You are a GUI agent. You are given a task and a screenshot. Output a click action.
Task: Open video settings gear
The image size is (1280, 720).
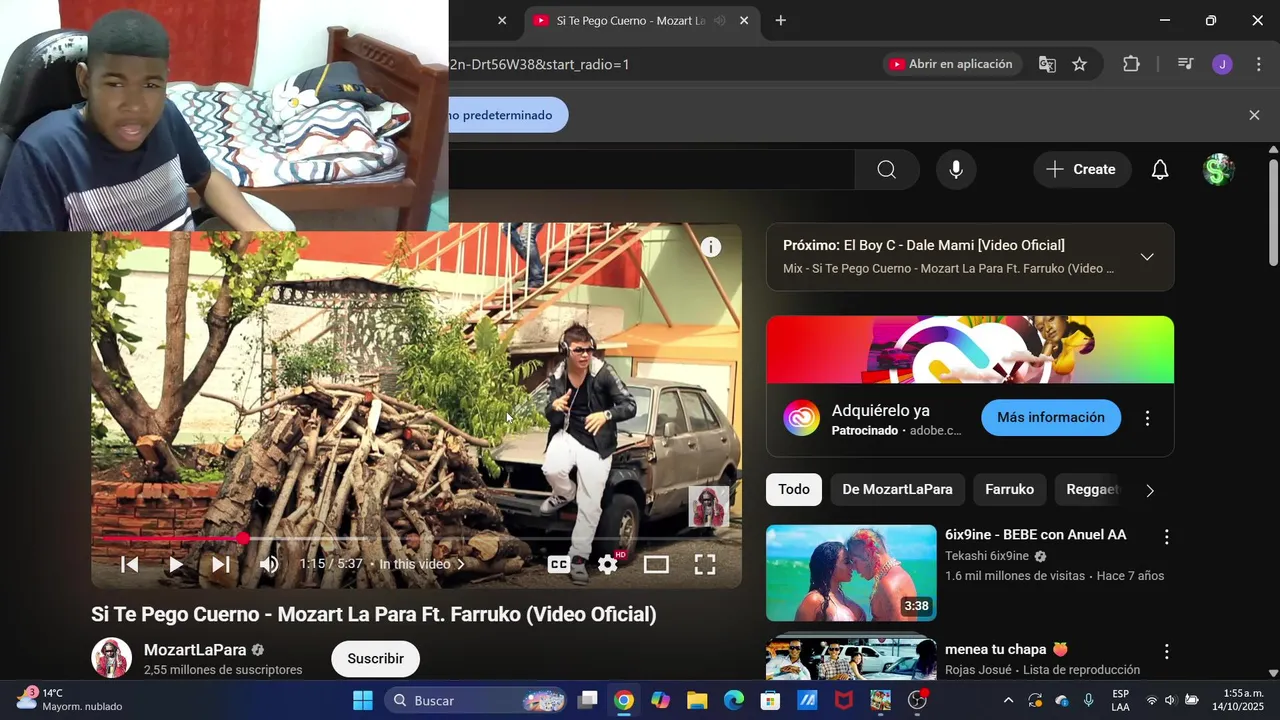pos(608,564)
